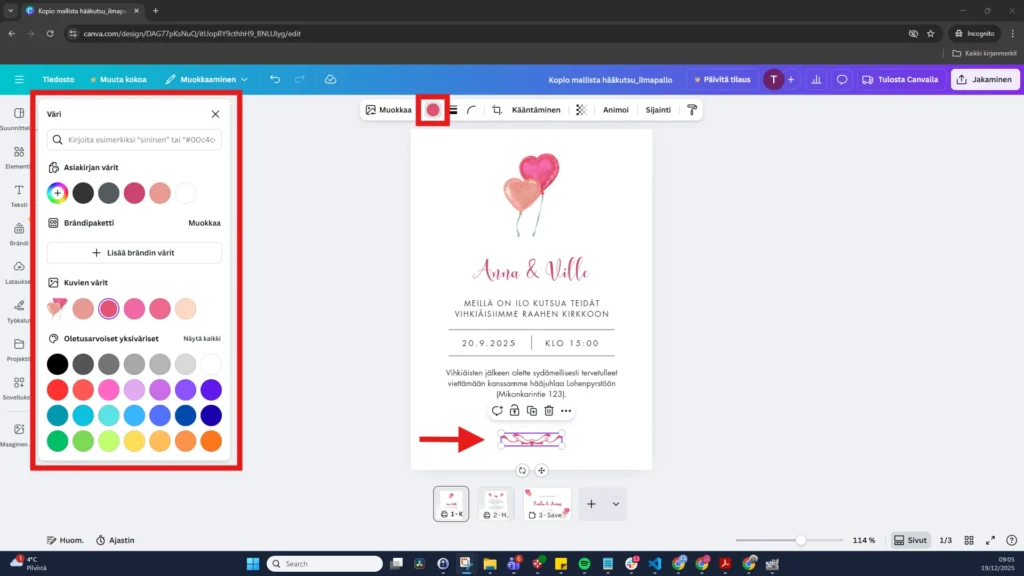Click the Lisää brändin värit button
The image size is (1024, 576).
[x=133, y=252]
